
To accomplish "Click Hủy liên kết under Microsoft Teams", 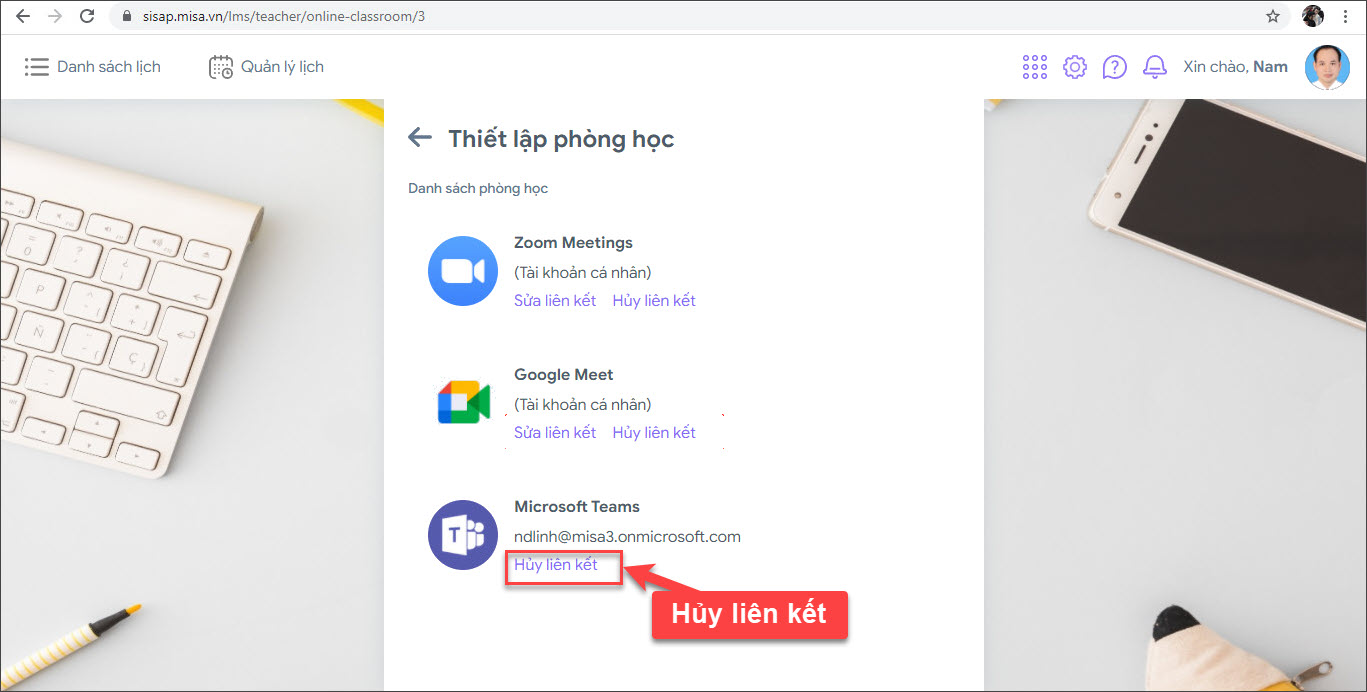I will tap(556, 565).
